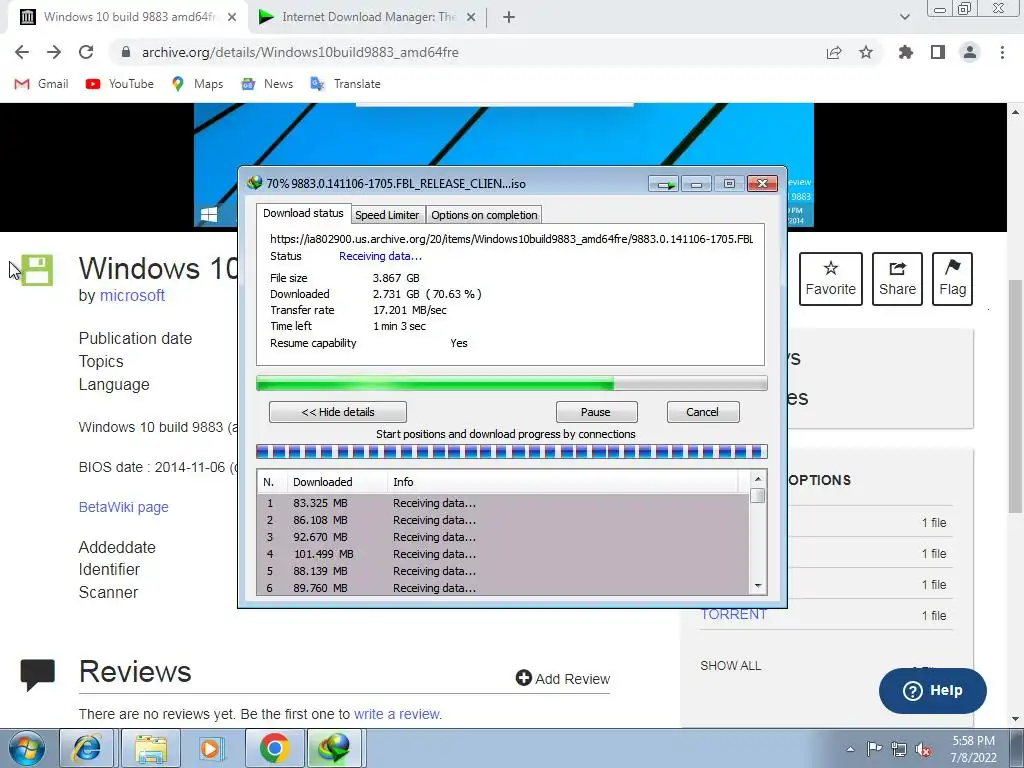Cancel the download

703,412
